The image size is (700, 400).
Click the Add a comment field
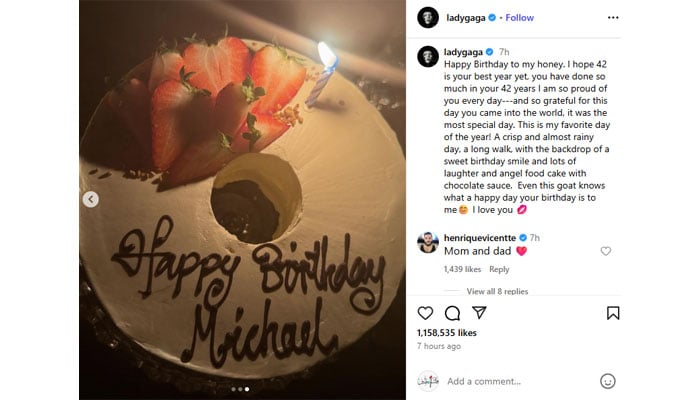[x=515, y=381]
